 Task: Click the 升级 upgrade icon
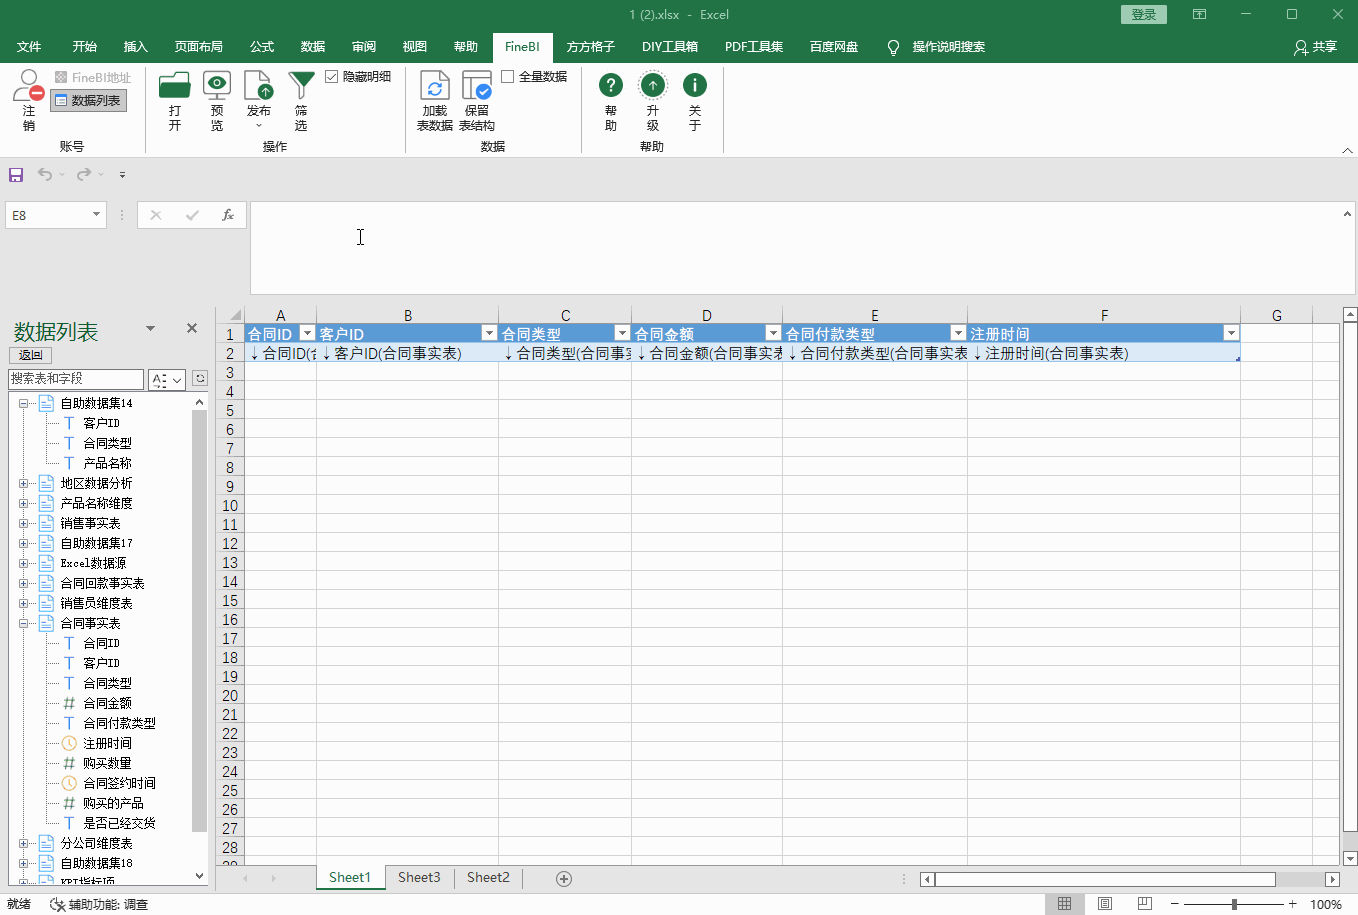pos(653,85)
